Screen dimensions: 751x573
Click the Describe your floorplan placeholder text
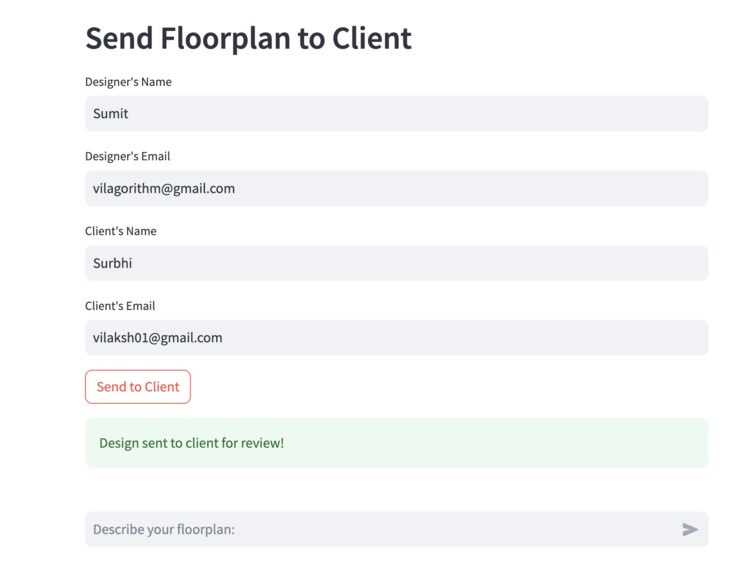coord(164,530)
